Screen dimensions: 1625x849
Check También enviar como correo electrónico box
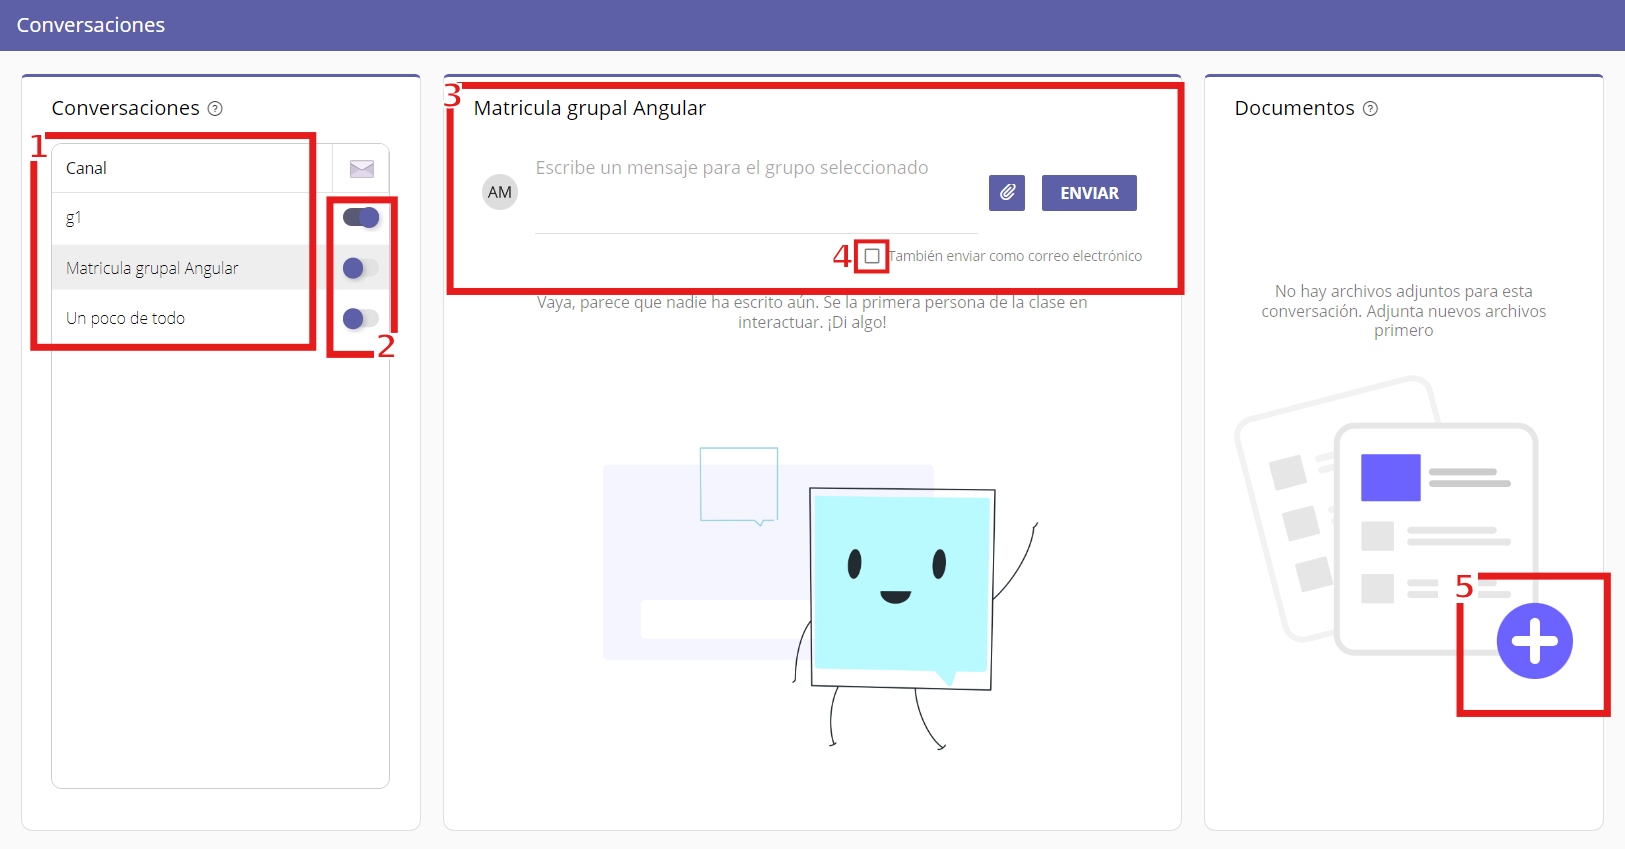872,257
